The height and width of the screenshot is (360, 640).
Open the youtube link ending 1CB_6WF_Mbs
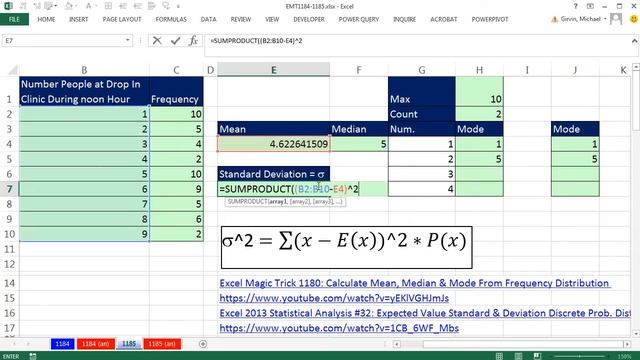pos(339,328)
